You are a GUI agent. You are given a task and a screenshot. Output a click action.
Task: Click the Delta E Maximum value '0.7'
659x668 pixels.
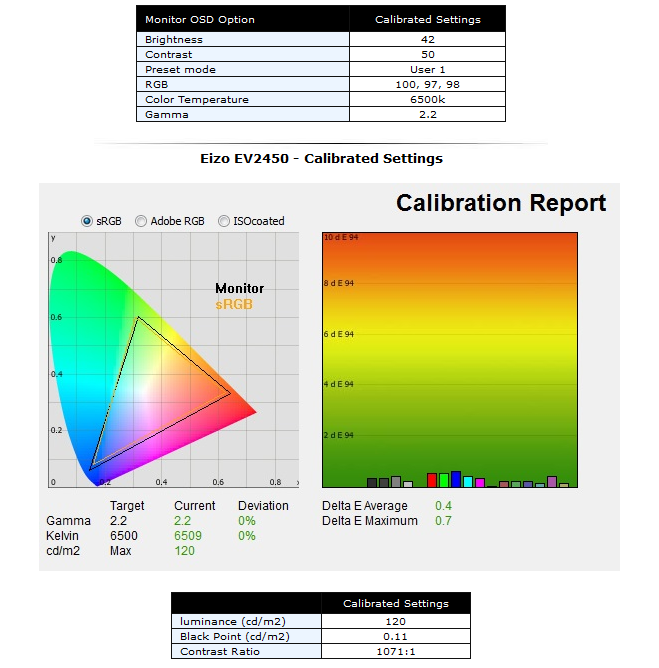pyautogui.click(x=443, y=521)
